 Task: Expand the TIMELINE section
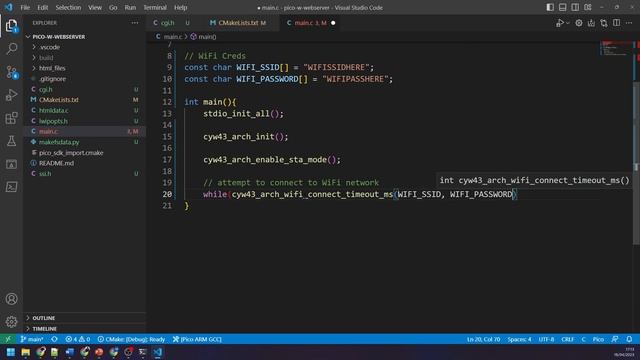[x=44, y=329]
